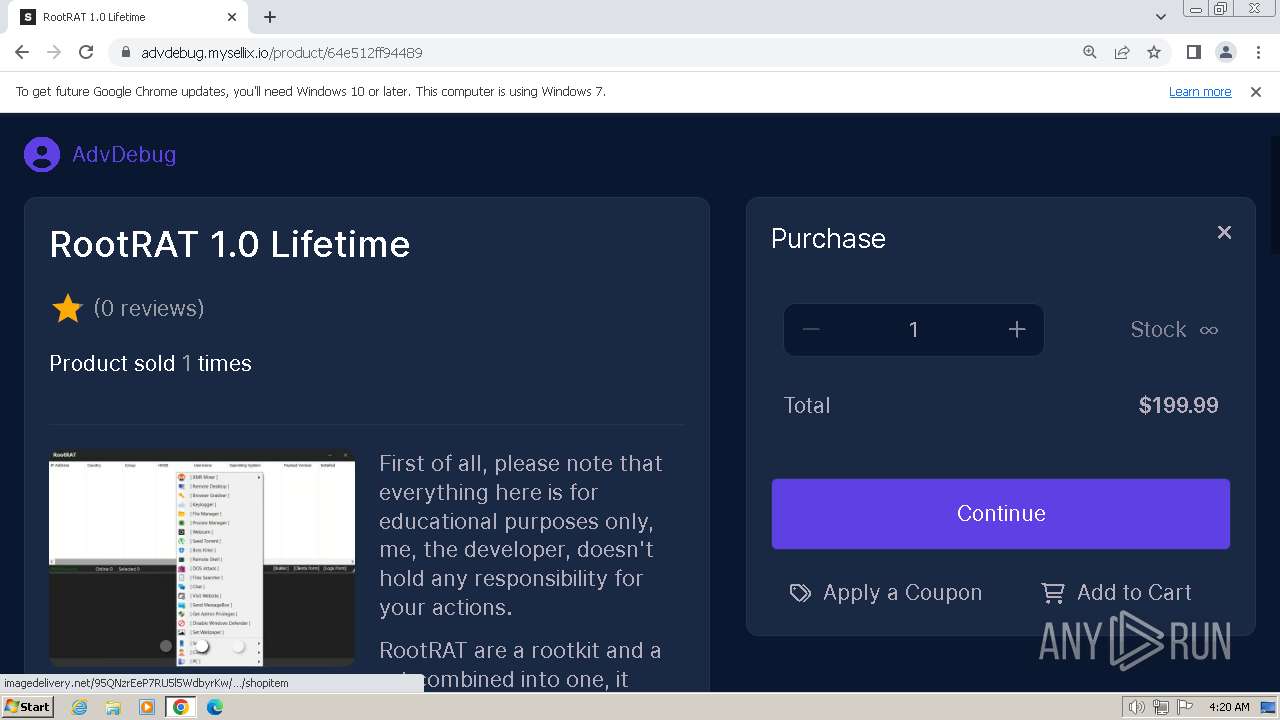
Task: Click the Learn more link
Action: 1200,92
